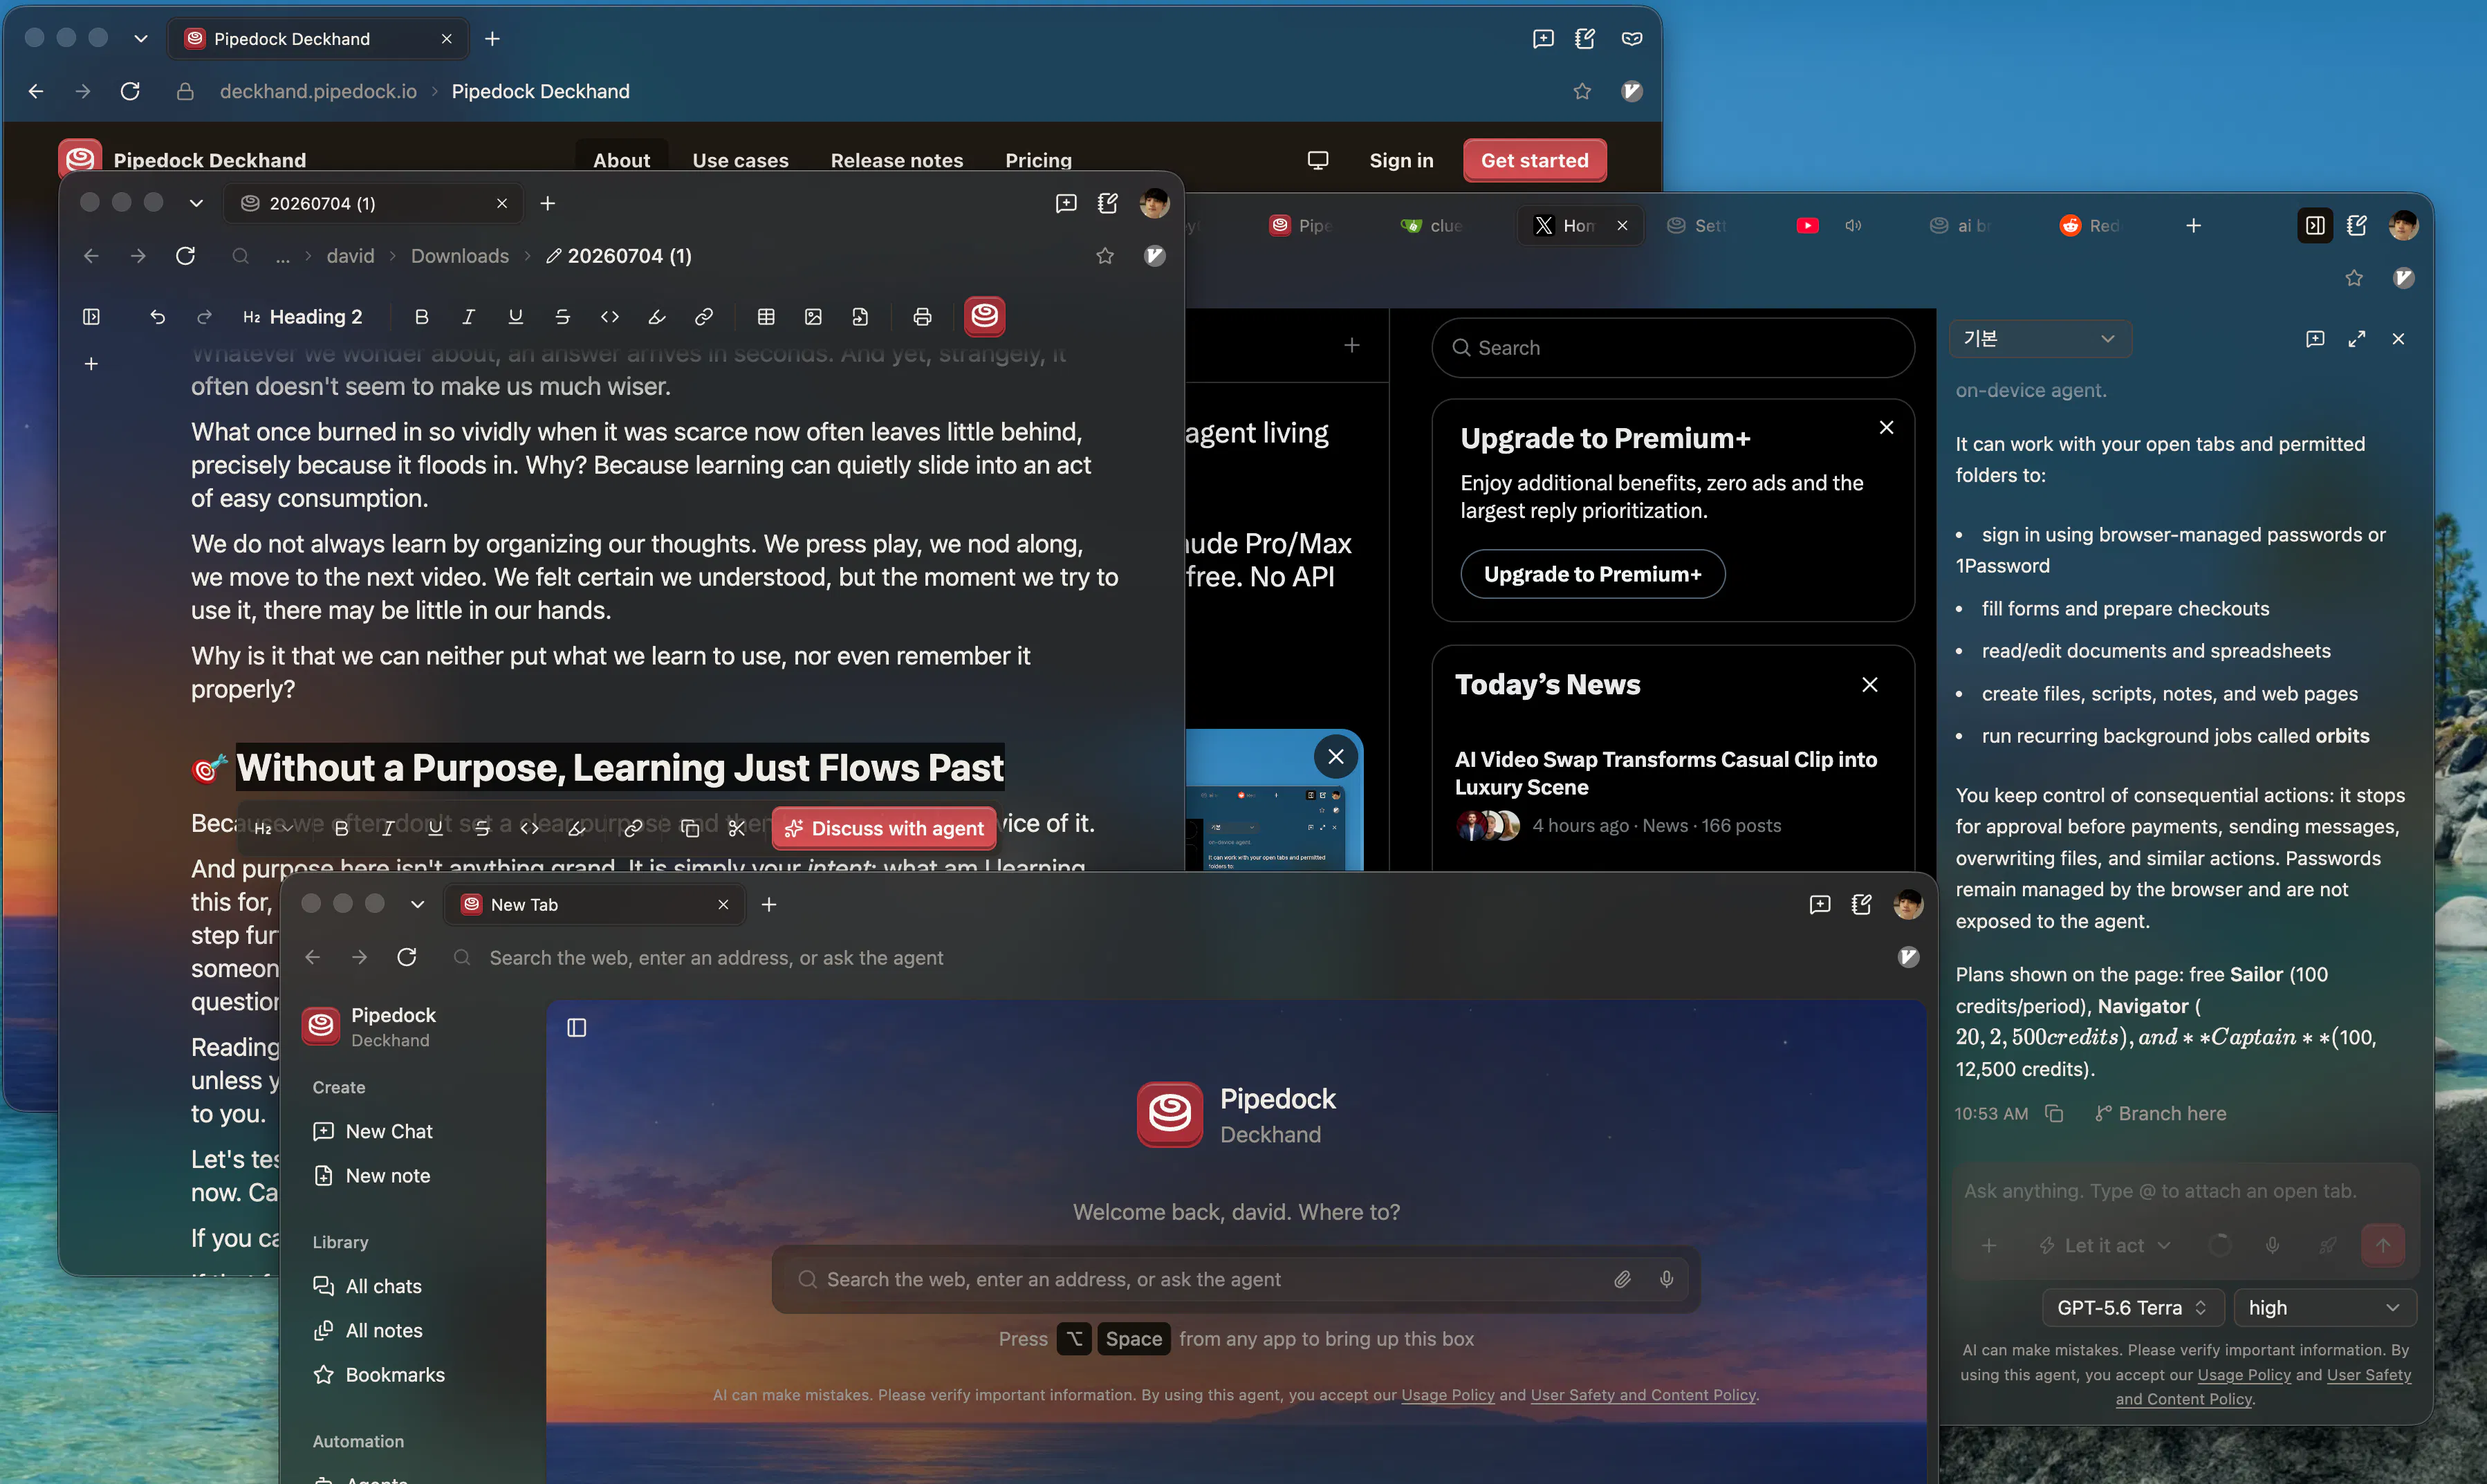The image size is (2487, 1484).
Task: Open Usage Policy link in the New Tab footer
Action: [x=1448, y=1395]
